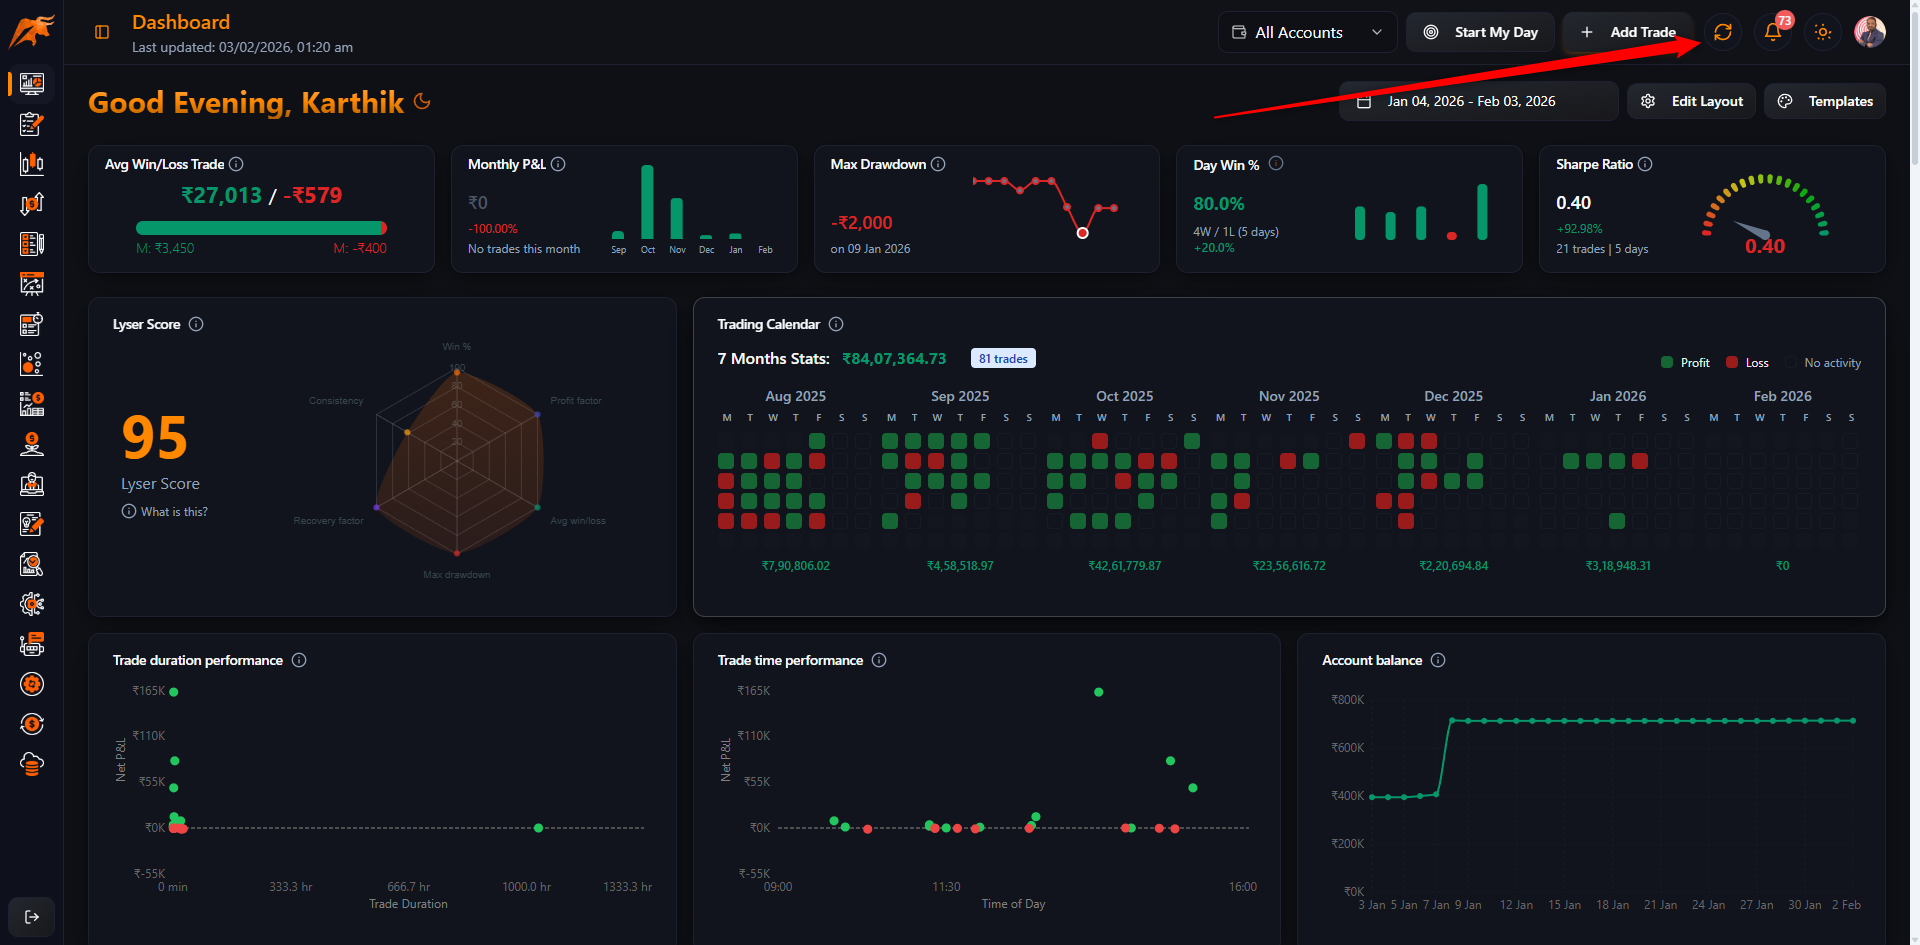This screenshot has height=945, width=1920.
Task: Click the AI bot assistant icon in sidebar
Action: [31, 644]
